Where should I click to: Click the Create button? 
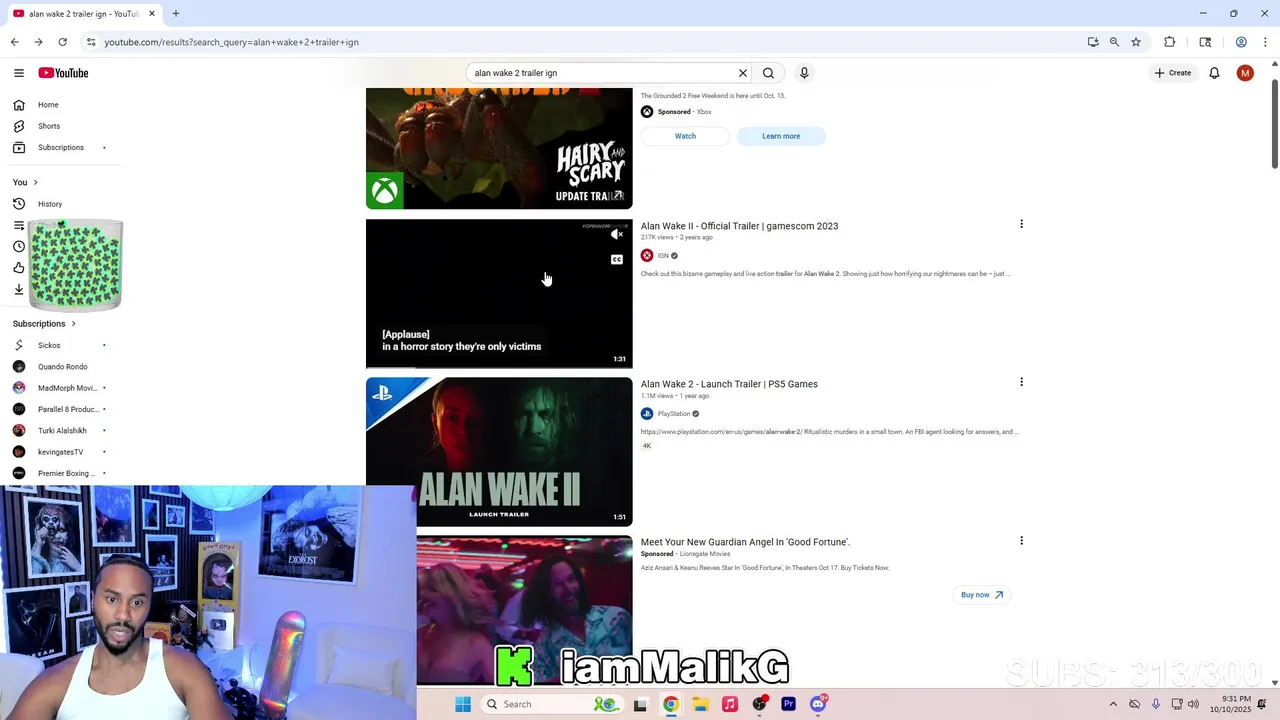1173,73
